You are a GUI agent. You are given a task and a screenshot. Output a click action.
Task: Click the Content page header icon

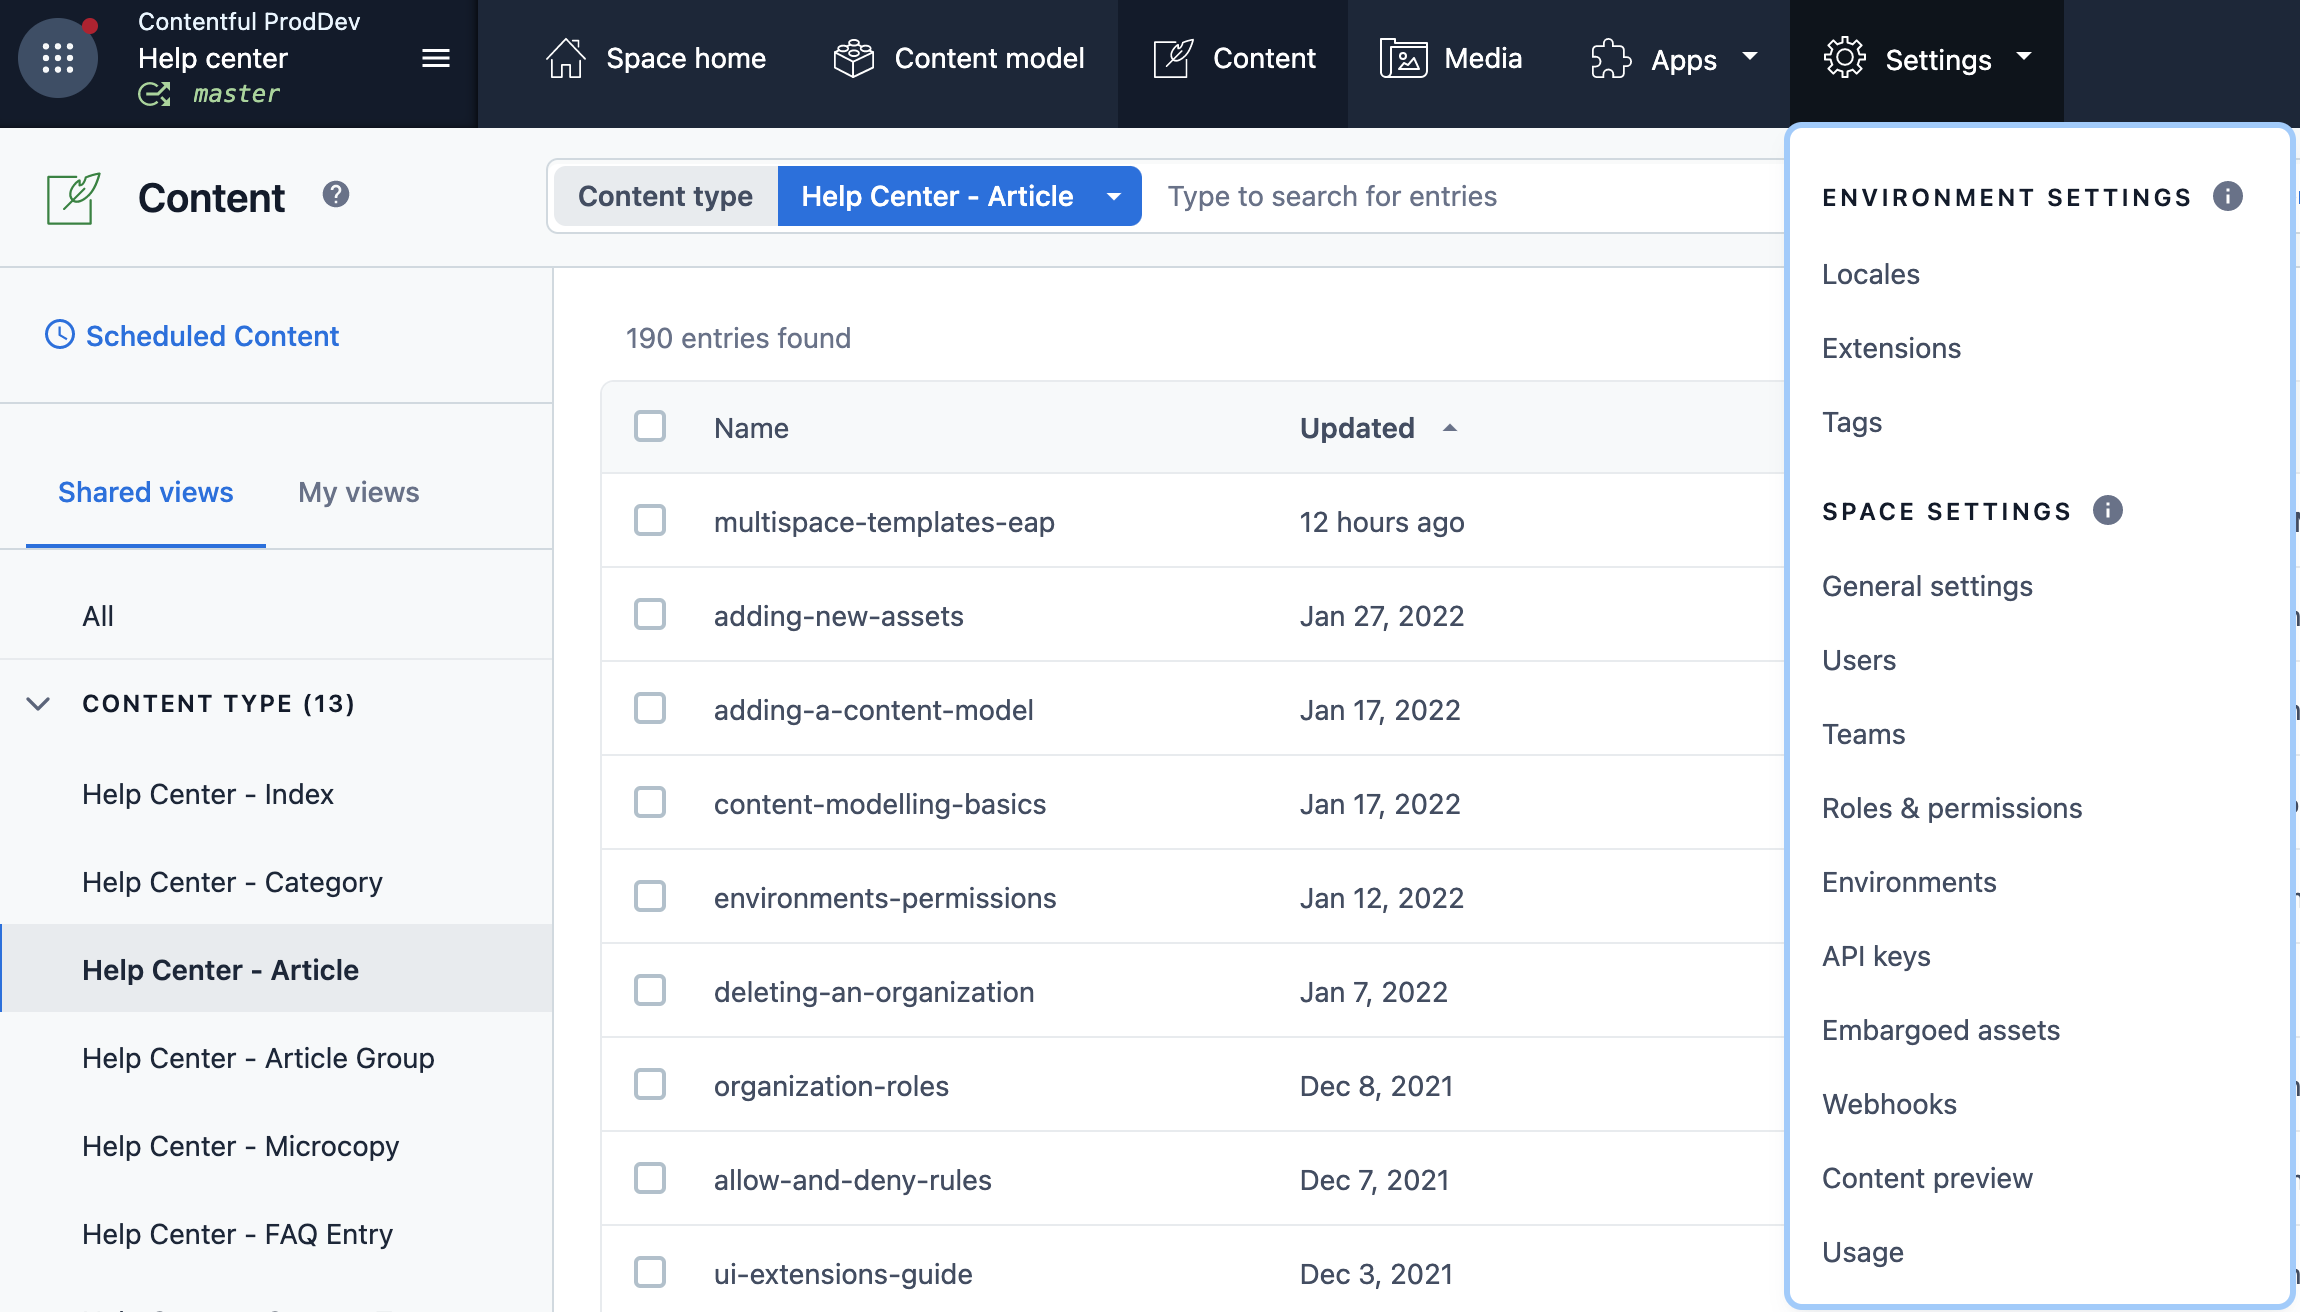(x=74, y=198)
